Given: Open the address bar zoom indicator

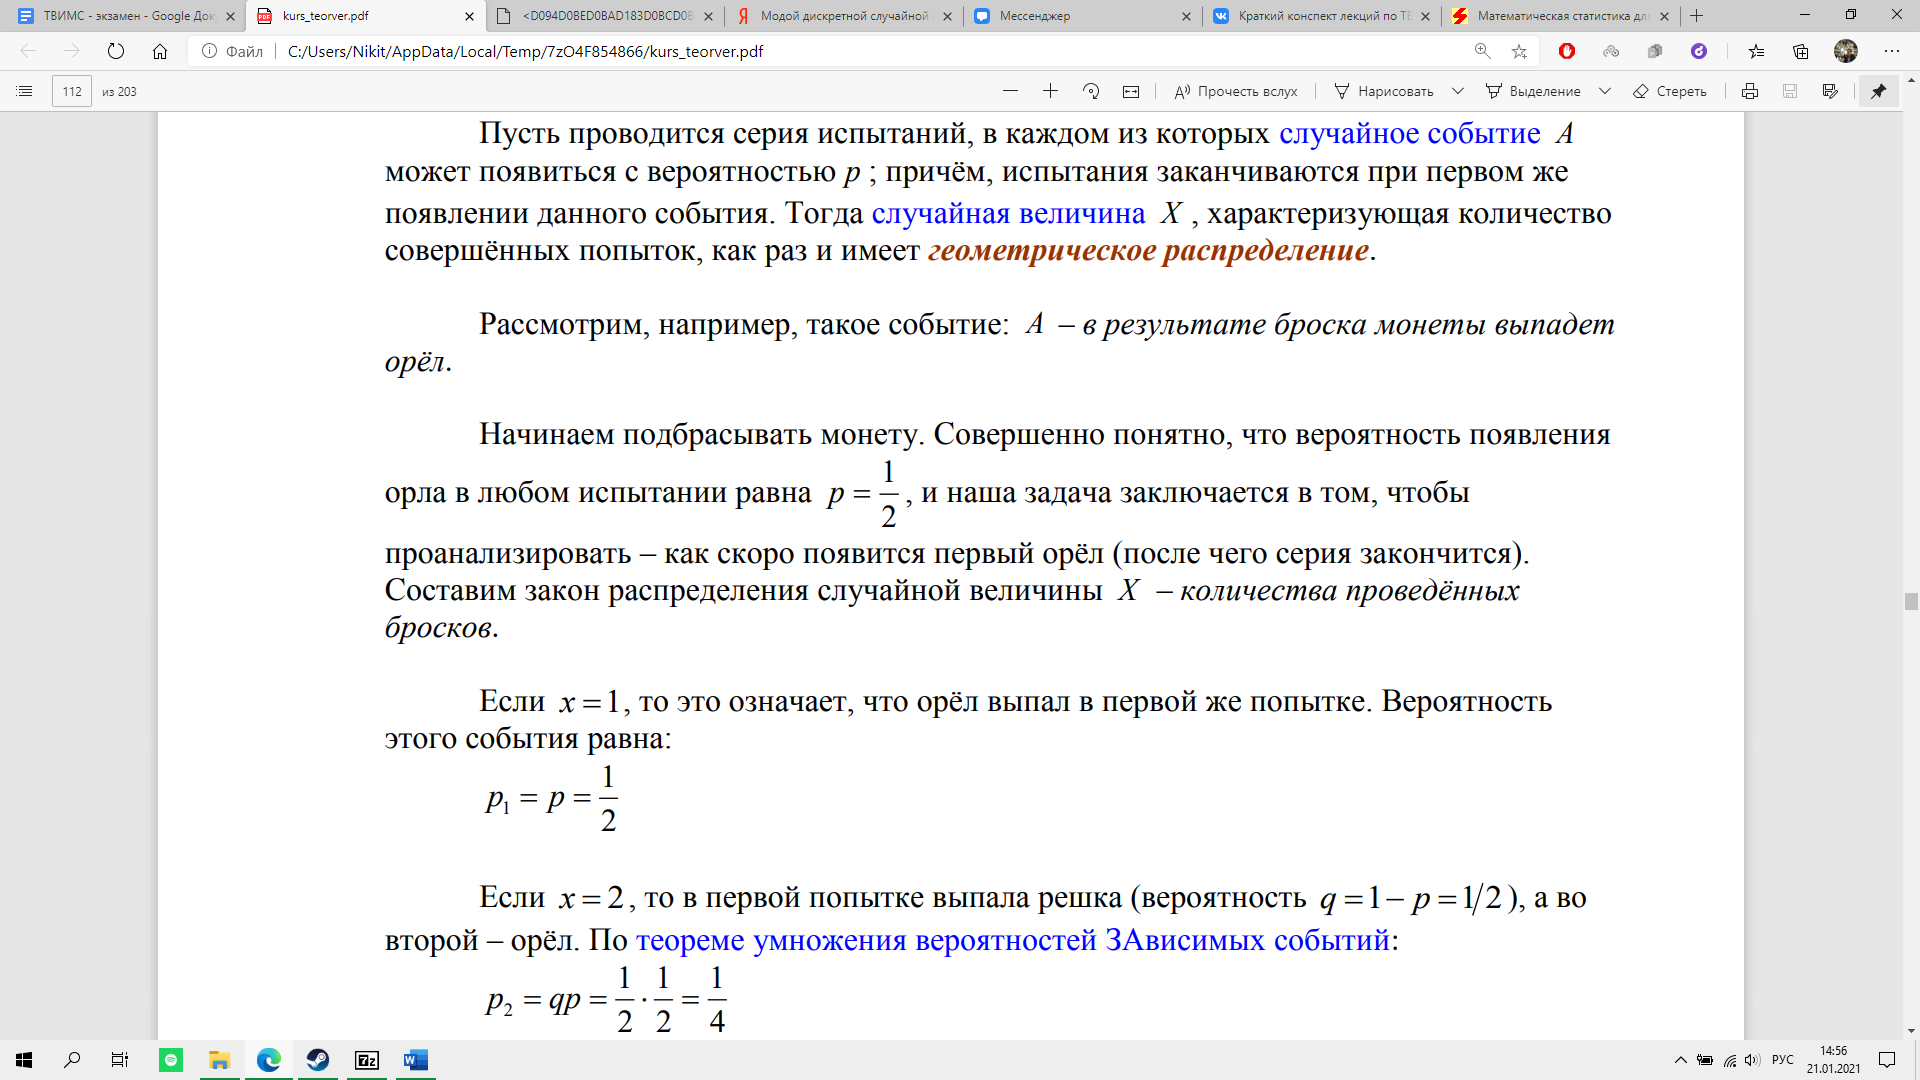Looking at the screenshot, I should 1482,51.
